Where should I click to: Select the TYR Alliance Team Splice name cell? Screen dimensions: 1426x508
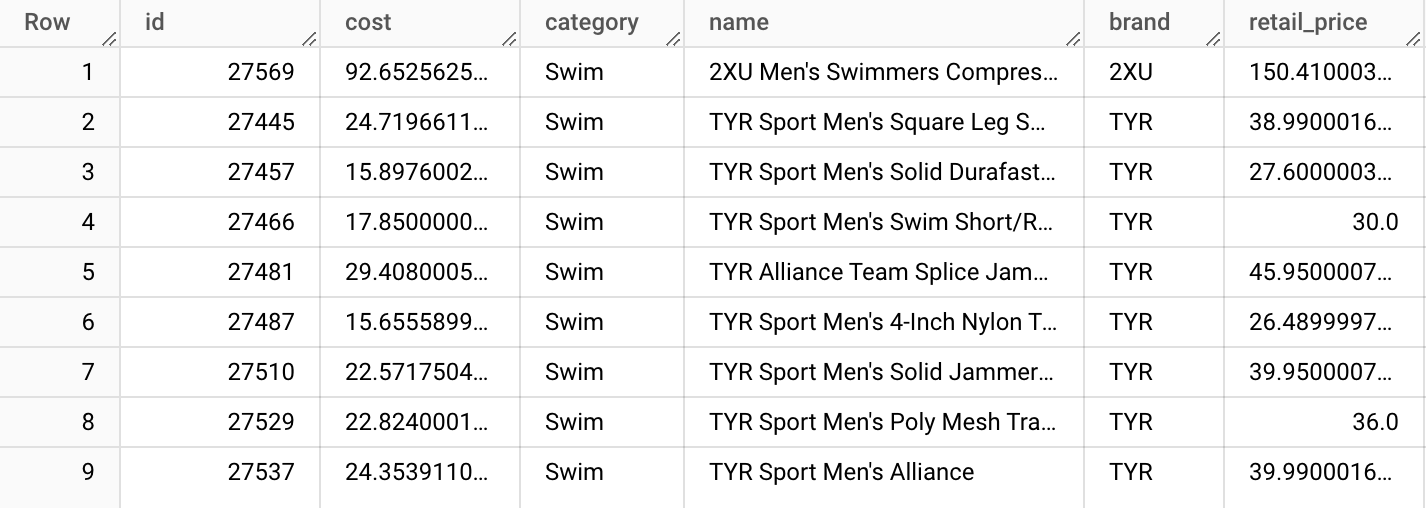click(882, 272)
